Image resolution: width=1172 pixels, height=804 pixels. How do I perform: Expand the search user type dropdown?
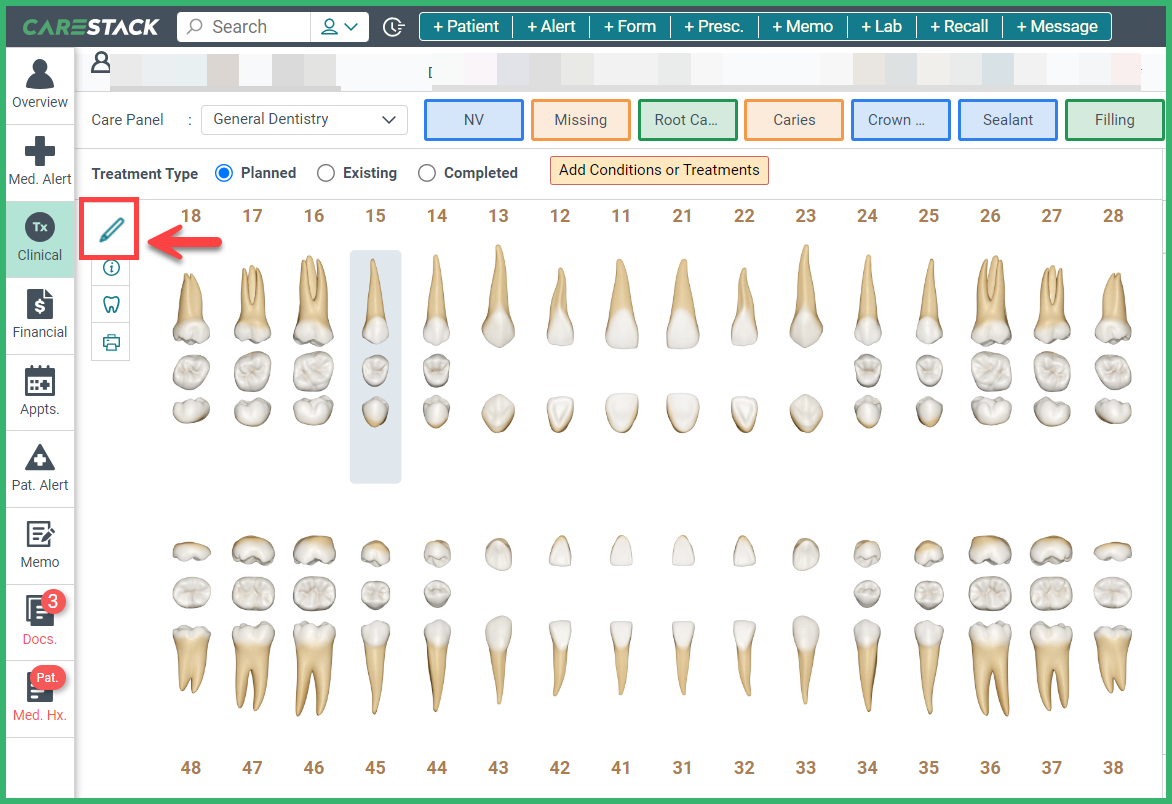pyautogui.click(x=340, y=27)
